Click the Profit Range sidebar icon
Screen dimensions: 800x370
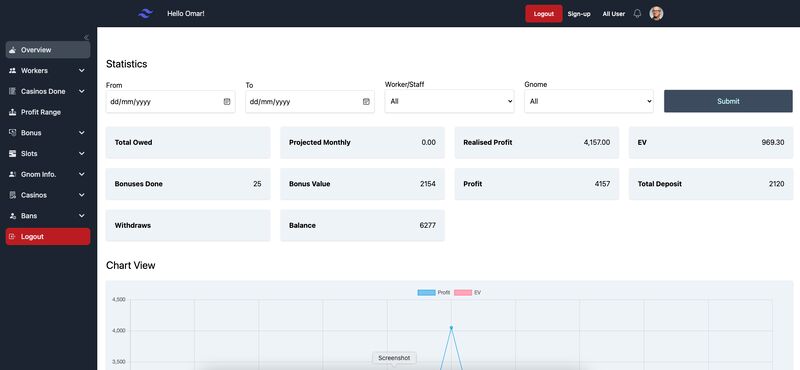(x=13, y=112)
